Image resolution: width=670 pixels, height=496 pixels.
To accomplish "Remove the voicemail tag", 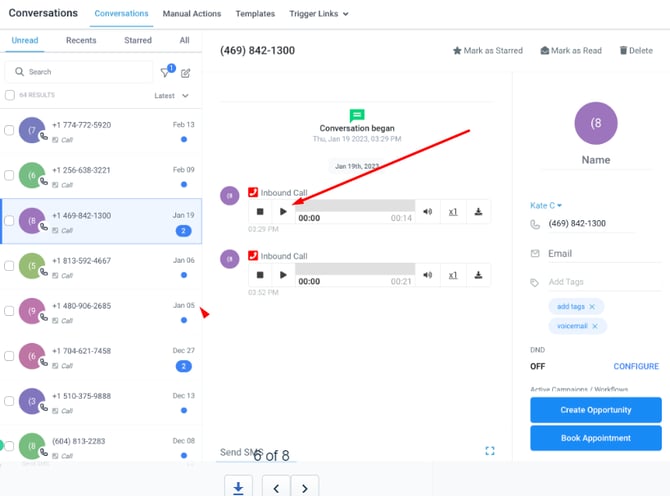I will click(594, 326).
